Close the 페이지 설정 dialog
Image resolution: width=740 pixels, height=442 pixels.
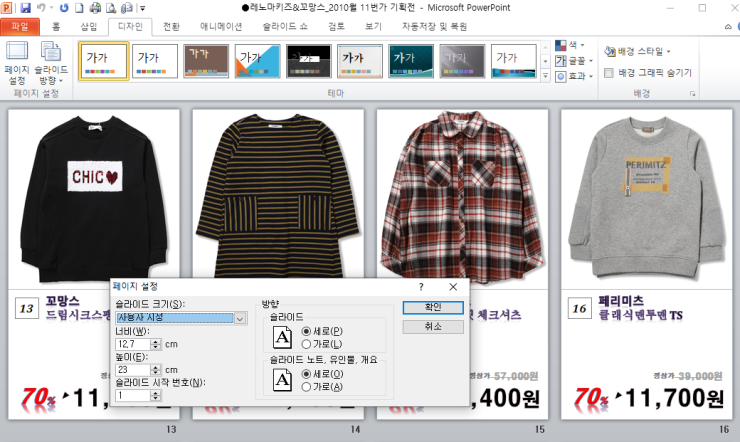pyautogui.click(x=453, y=287)
